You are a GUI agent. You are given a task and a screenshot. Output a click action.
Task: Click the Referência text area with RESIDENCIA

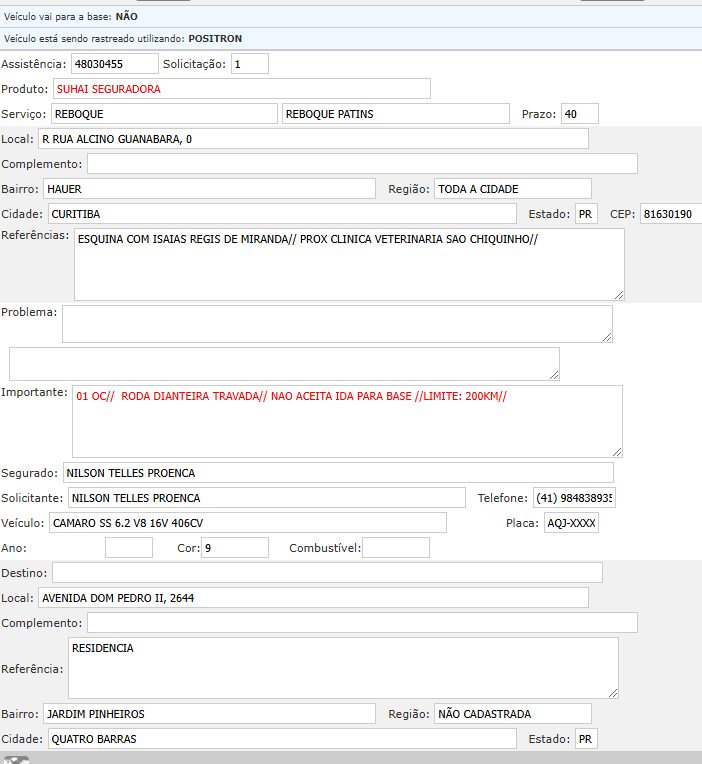pos(343,668)
